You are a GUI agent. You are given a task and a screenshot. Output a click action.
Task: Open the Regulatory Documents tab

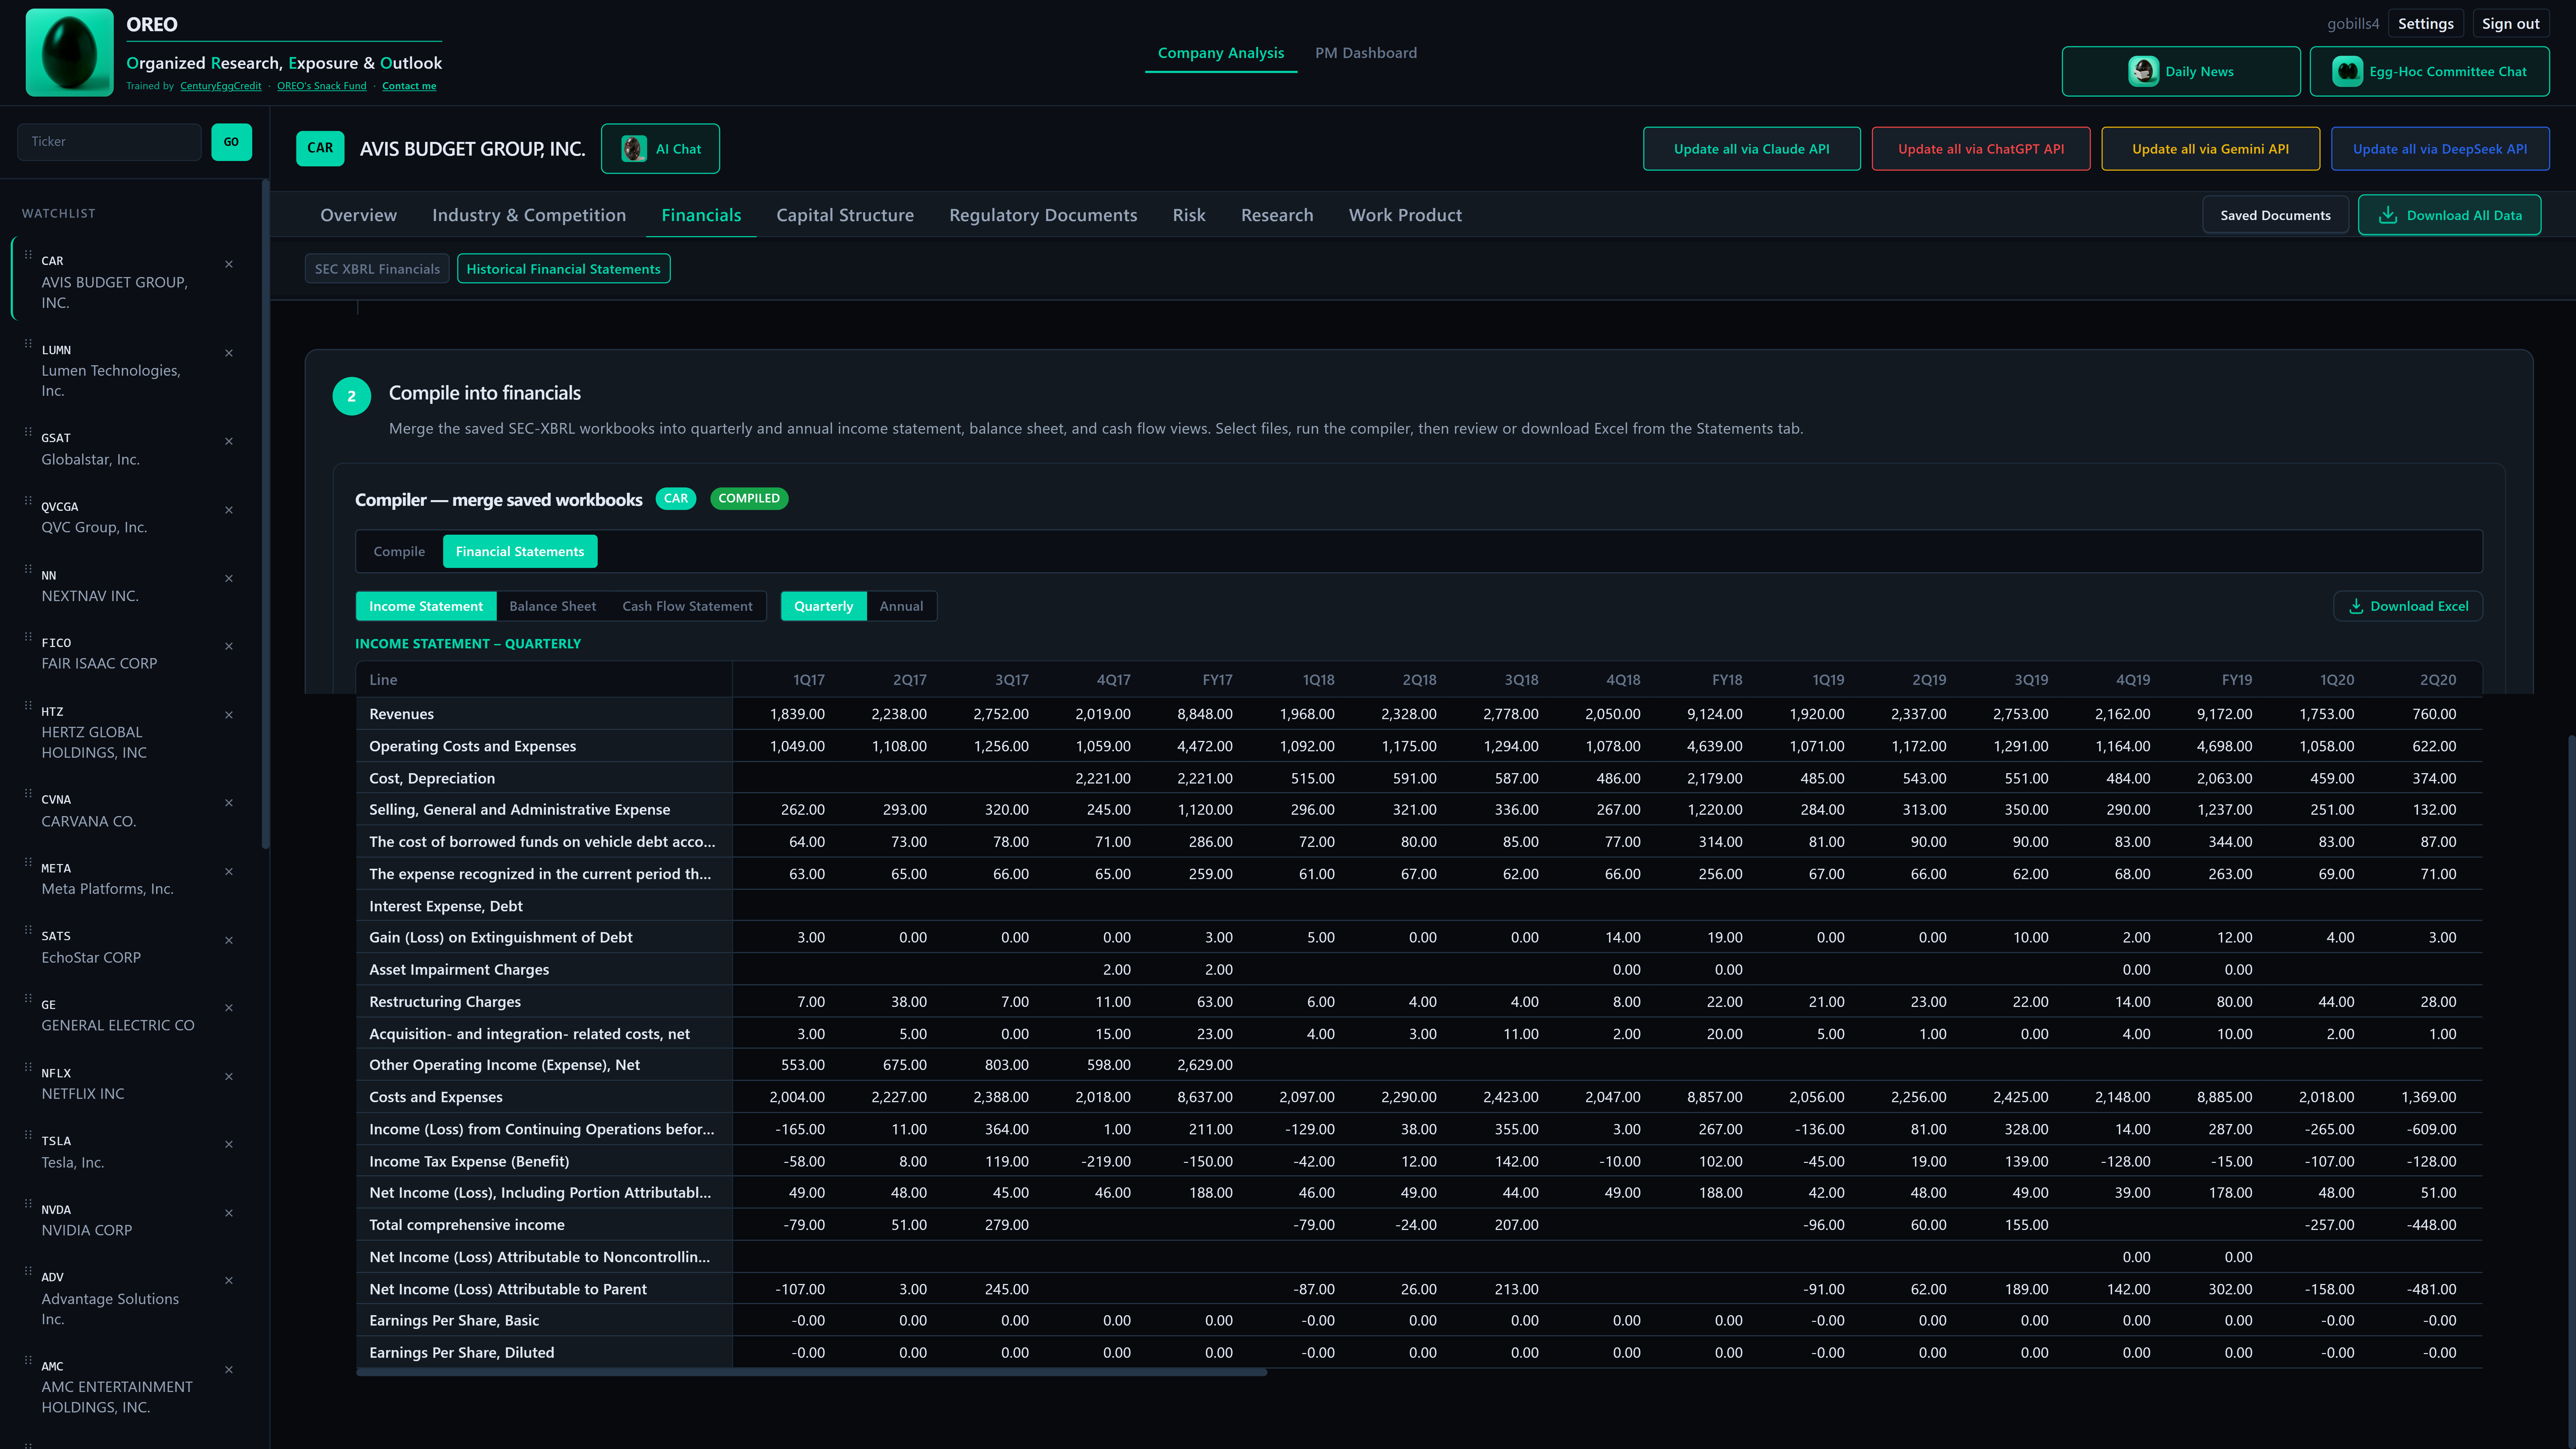point(1043,215)
